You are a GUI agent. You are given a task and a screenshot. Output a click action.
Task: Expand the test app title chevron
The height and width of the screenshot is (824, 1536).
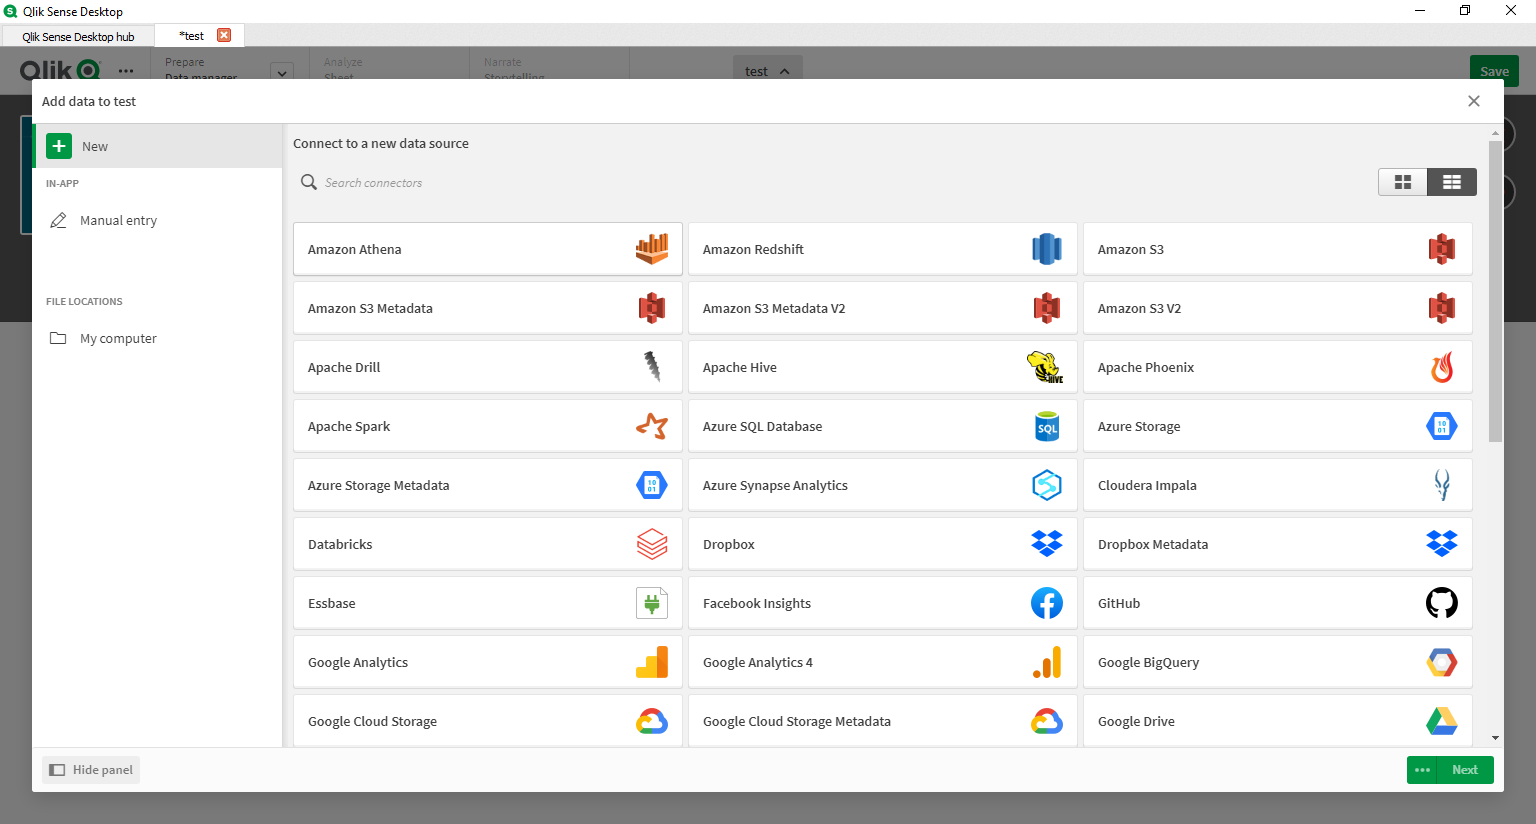[x=785, y=71]
